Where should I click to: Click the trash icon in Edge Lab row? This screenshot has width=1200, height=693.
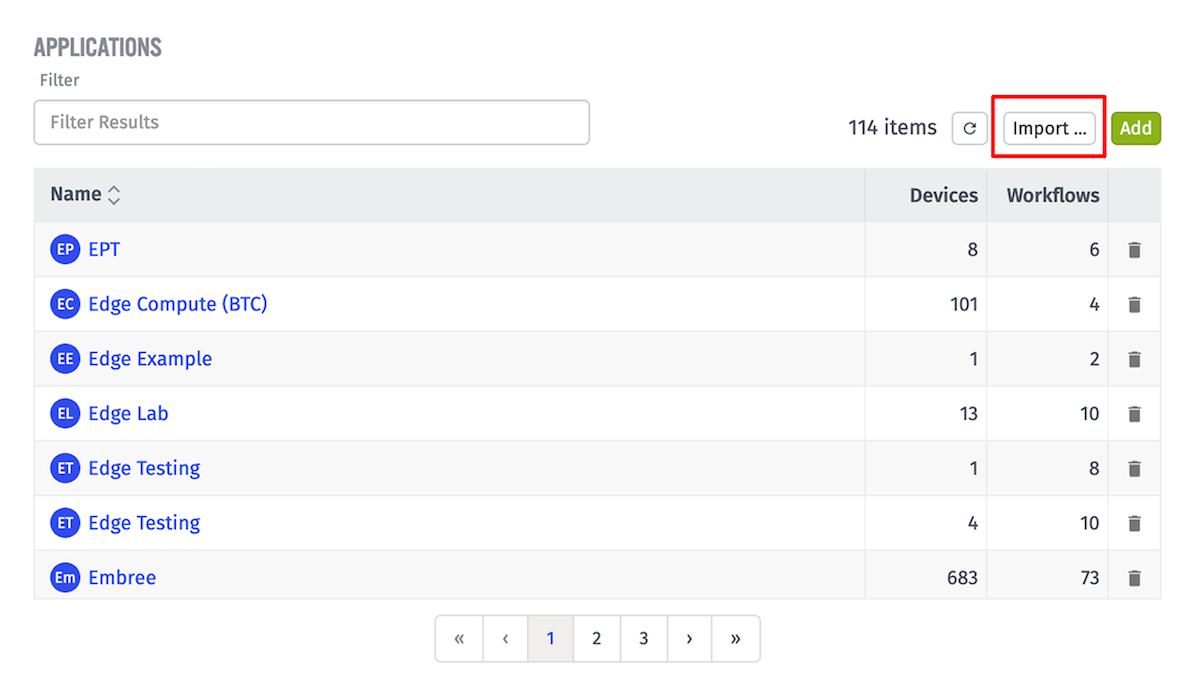tap(1134, 413)
